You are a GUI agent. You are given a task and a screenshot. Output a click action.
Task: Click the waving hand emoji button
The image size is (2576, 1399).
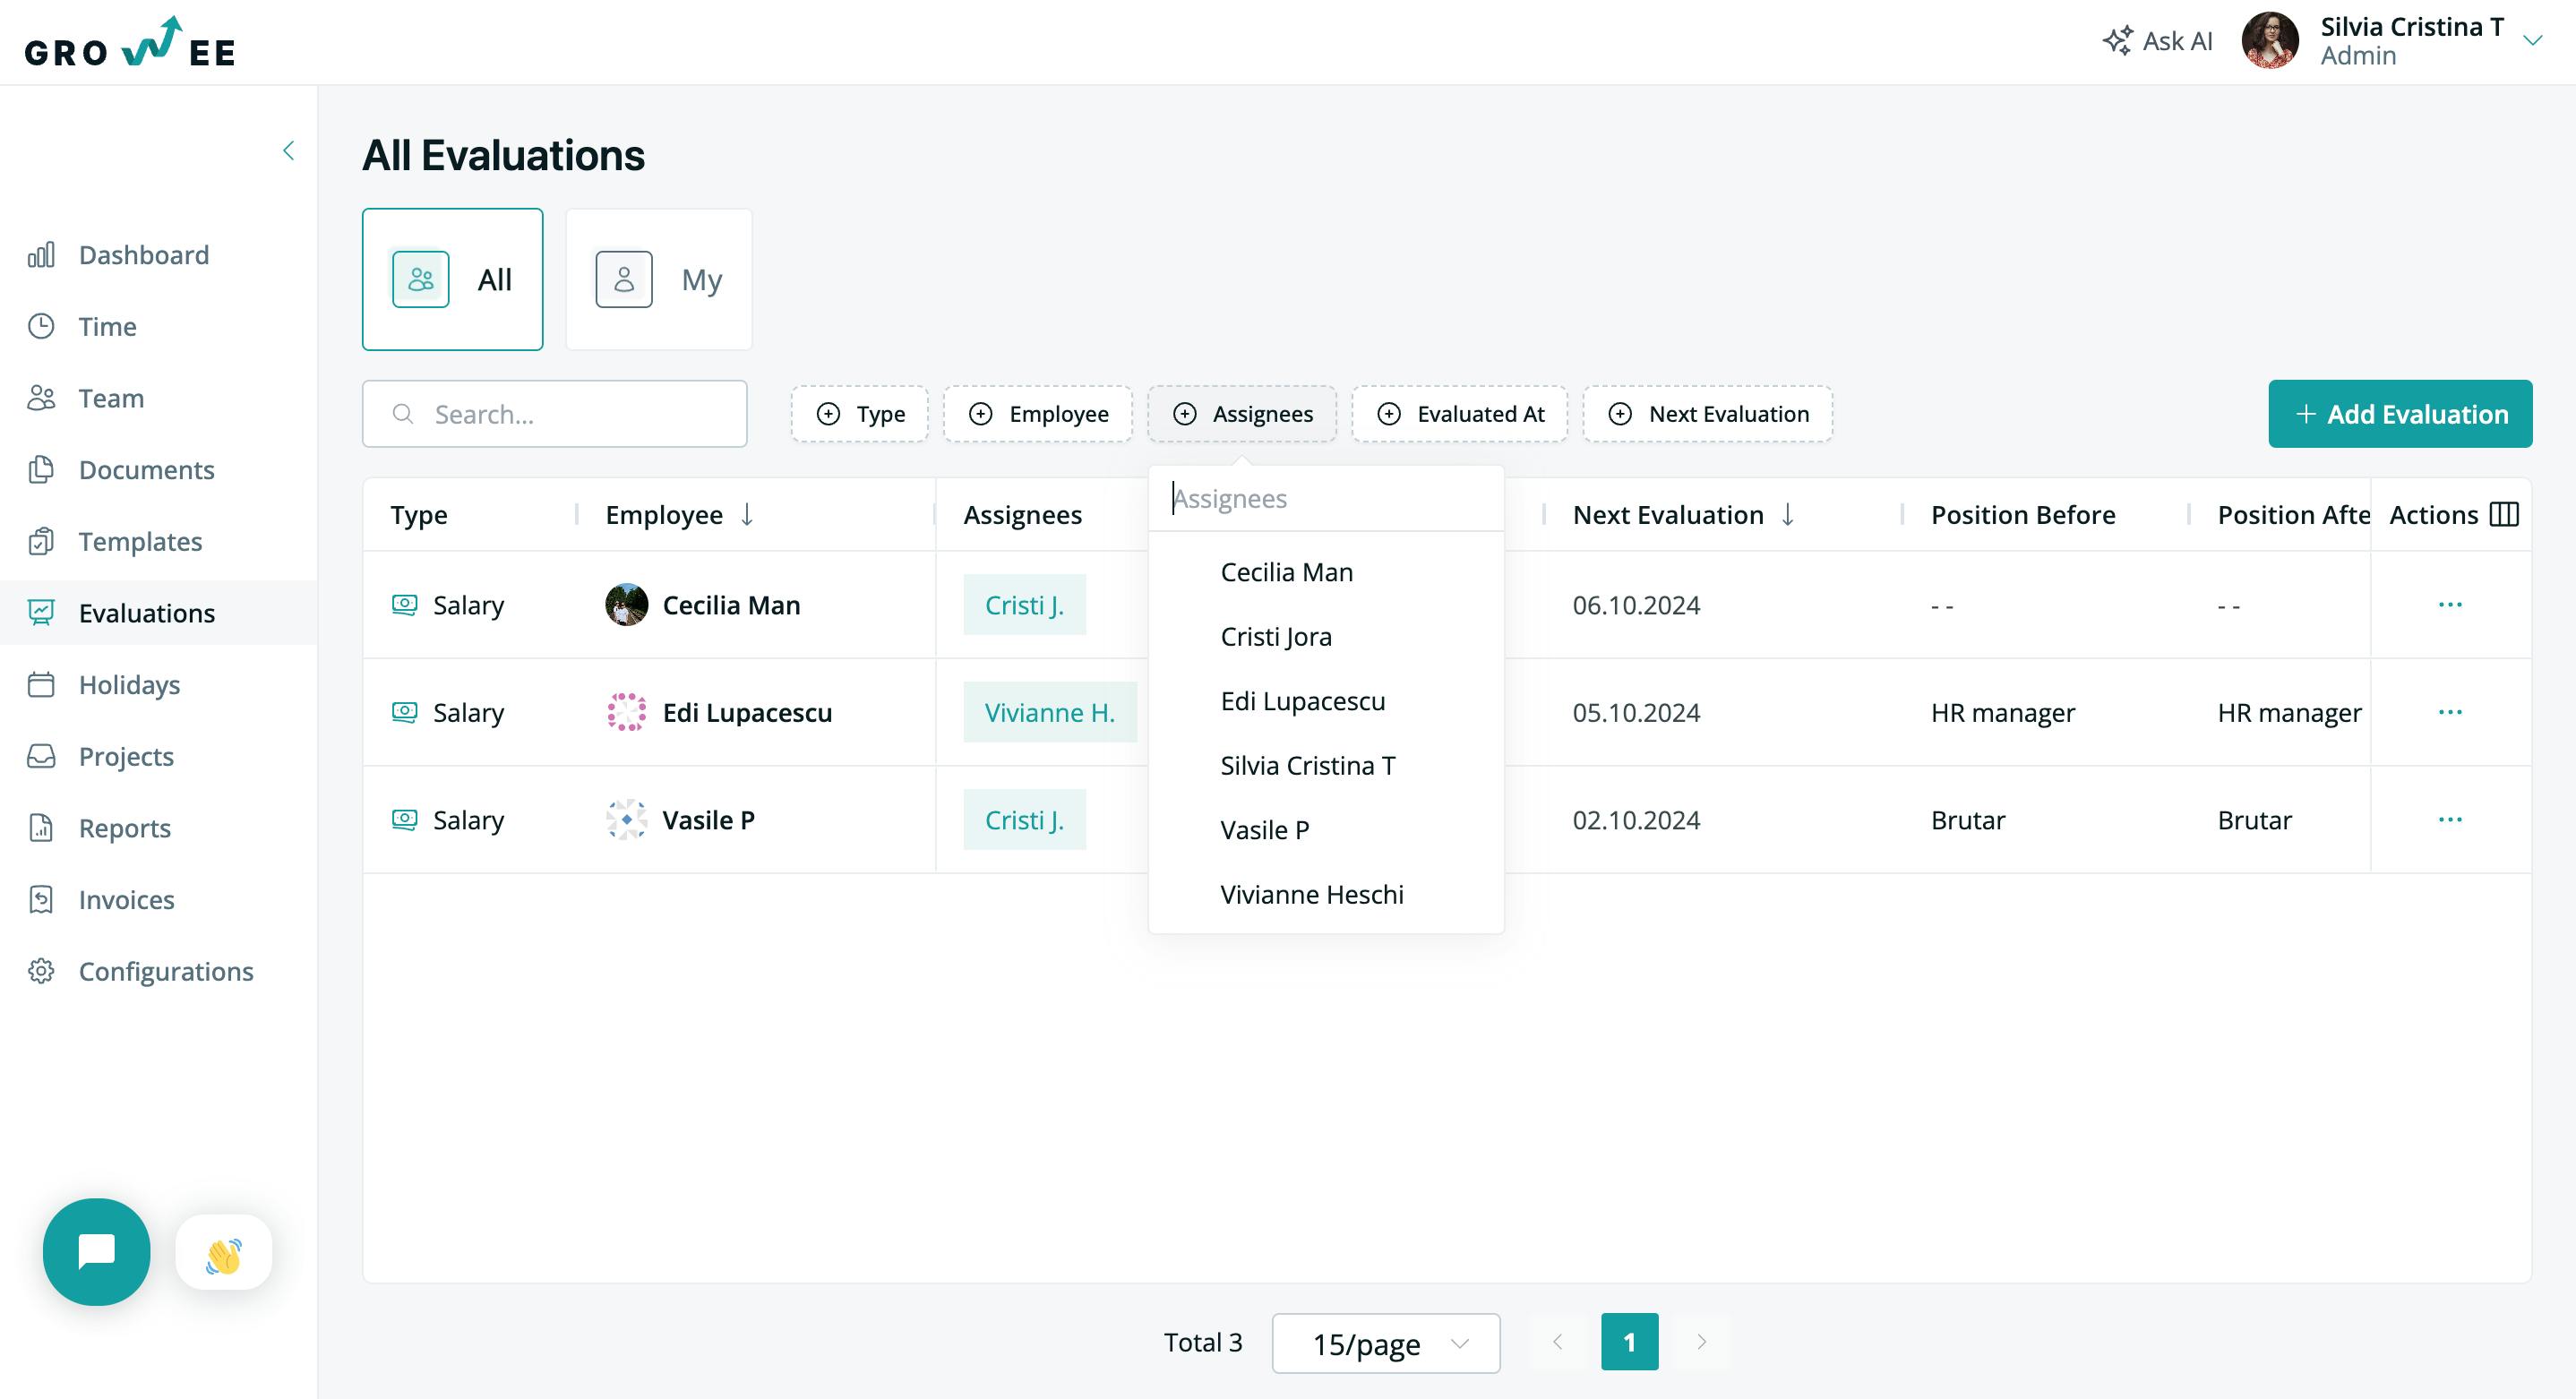click(224, 1252)
